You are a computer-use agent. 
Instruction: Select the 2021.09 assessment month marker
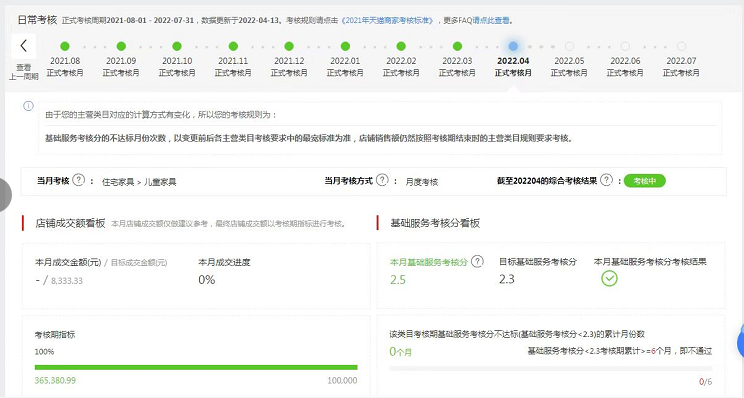click(x=121, y=46)
